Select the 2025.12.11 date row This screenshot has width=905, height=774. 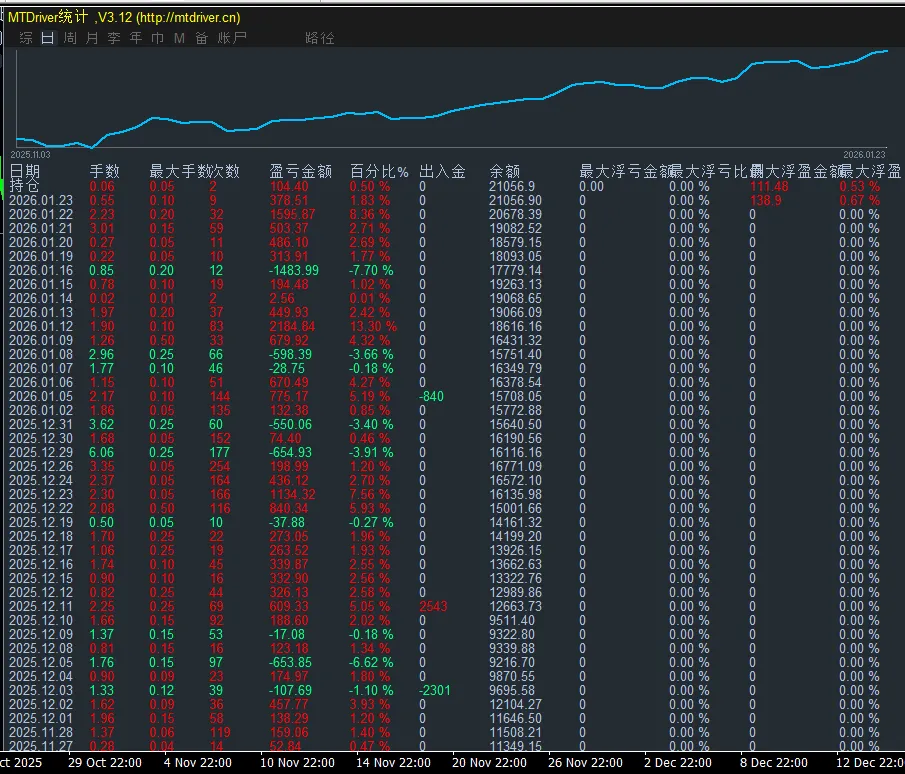(x=41, y=607)
